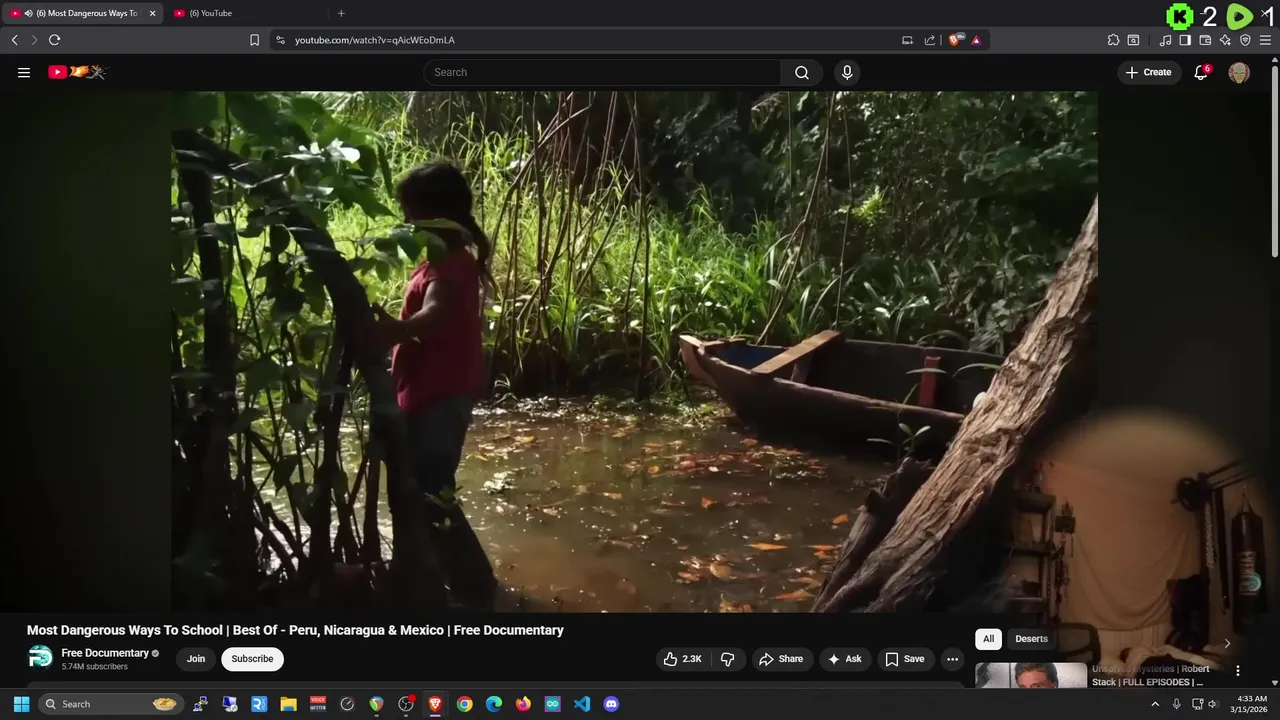Close the Most Dangerous Ways tab

click(152, 13)
